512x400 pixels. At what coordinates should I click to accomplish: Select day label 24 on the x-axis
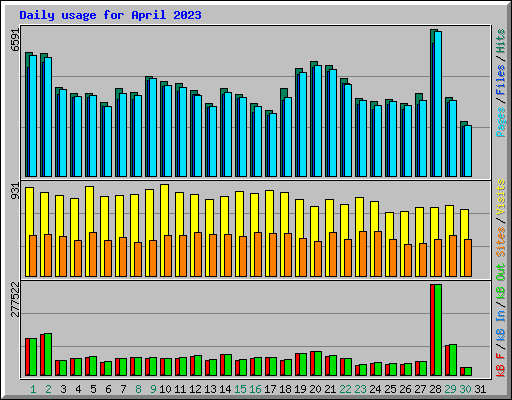(x=375, y=389)
